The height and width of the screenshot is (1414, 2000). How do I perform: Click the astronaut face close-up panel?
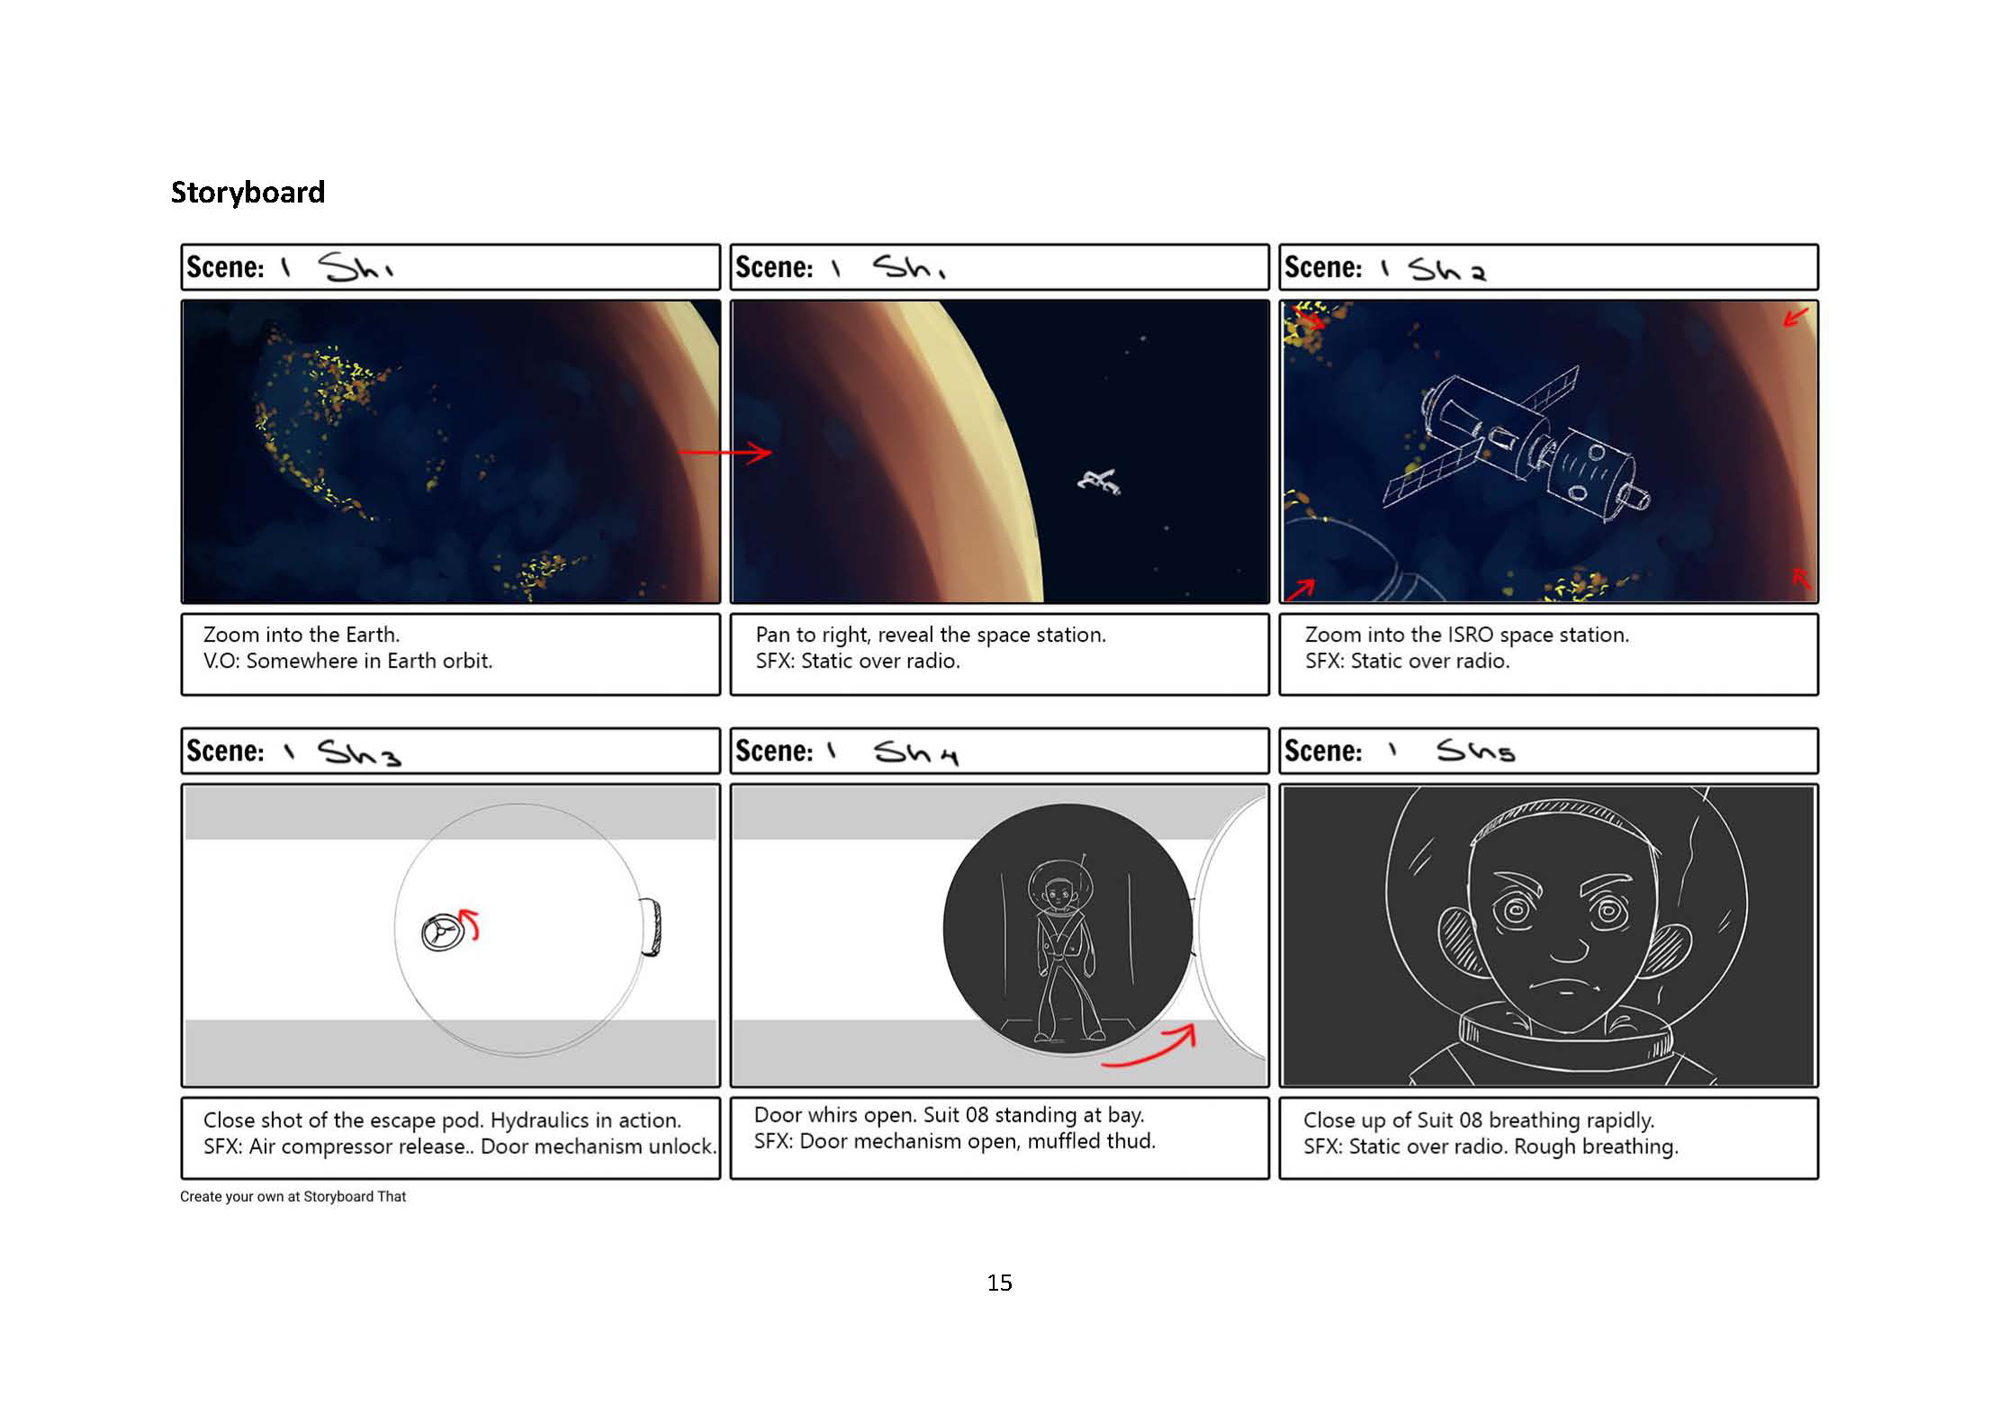[x=1548, y=935]
